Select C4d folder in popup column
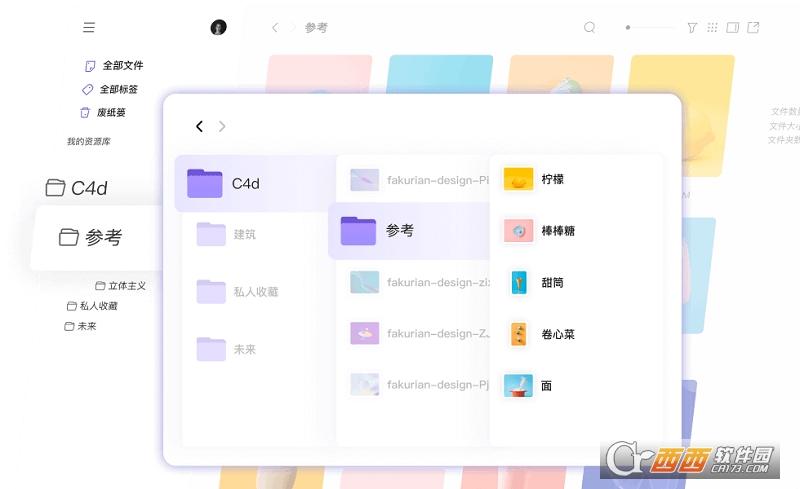The height and width of the screenshot is (489, 800). [x=254, y=183]
